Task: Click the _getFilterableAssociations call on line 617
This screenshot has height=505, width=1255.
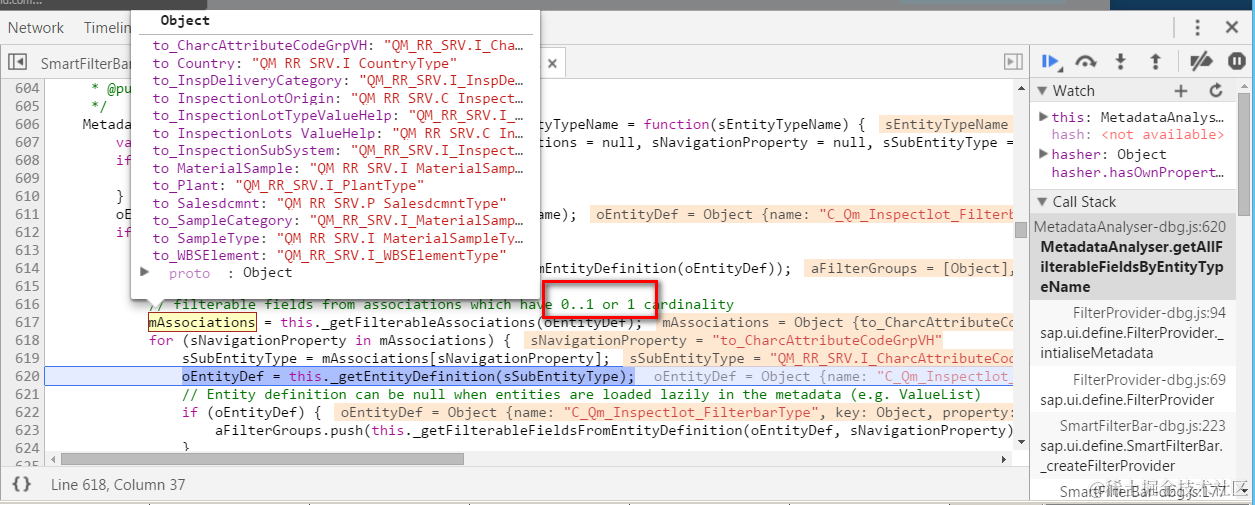Action: 424,322
